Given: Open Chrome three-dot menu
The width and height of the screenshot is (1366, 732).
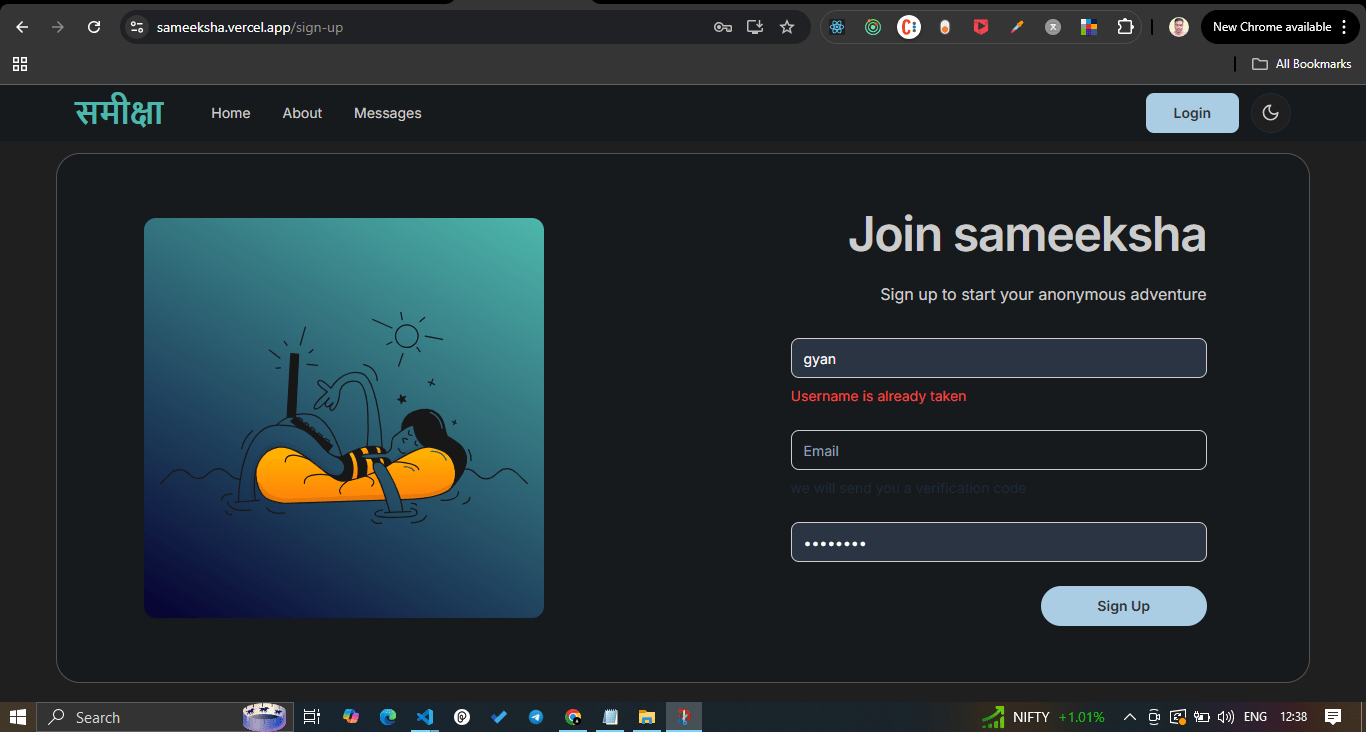Looking at the screenshot, I should (x=1343, y=27).
